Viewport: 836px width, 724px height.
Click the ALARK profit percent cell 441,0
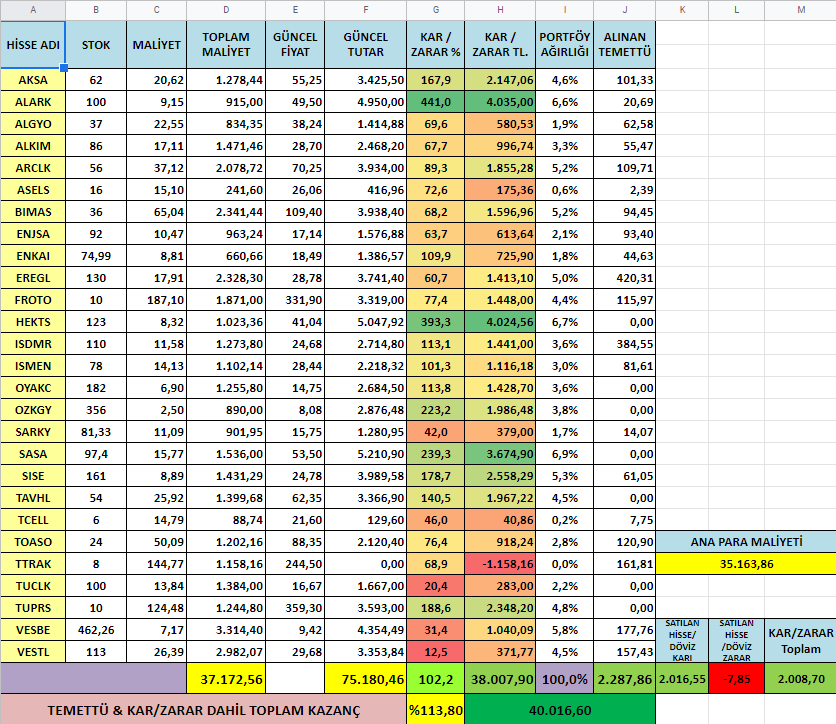click(x=435, y=102)
